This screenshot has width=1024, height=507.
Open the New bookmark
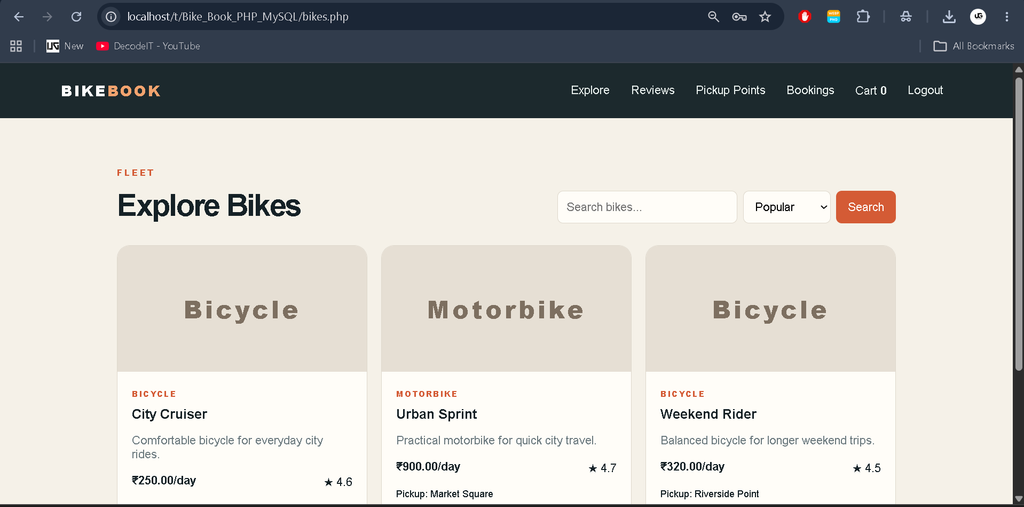pyautogui.click(x=65, y=46)
